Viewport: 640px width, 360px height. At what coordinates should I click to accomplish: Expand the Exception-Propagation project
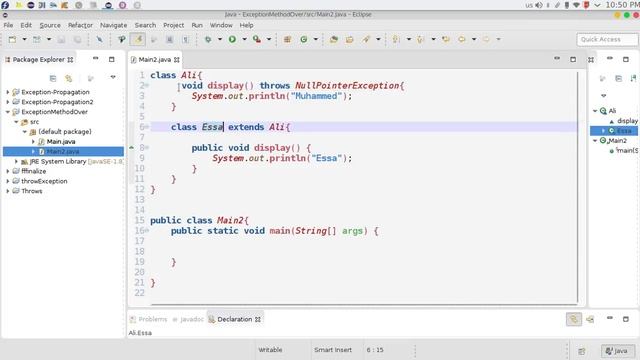[8, 92]
